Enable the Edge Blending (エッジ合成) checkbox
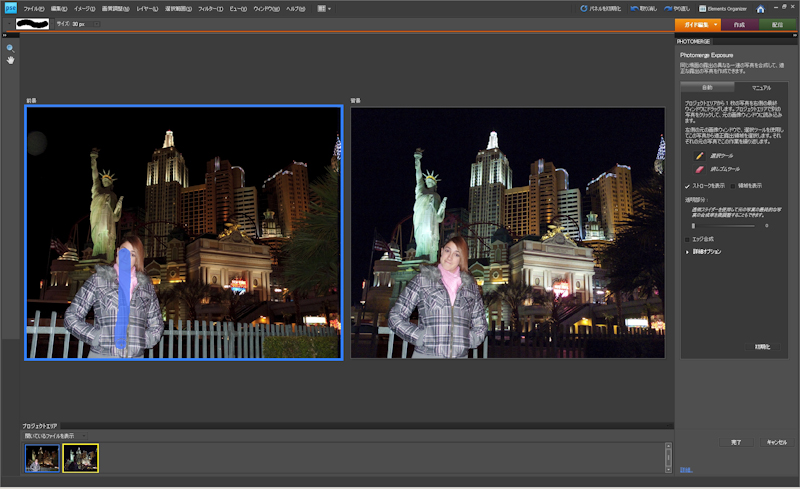 click(x=687, y=239)
